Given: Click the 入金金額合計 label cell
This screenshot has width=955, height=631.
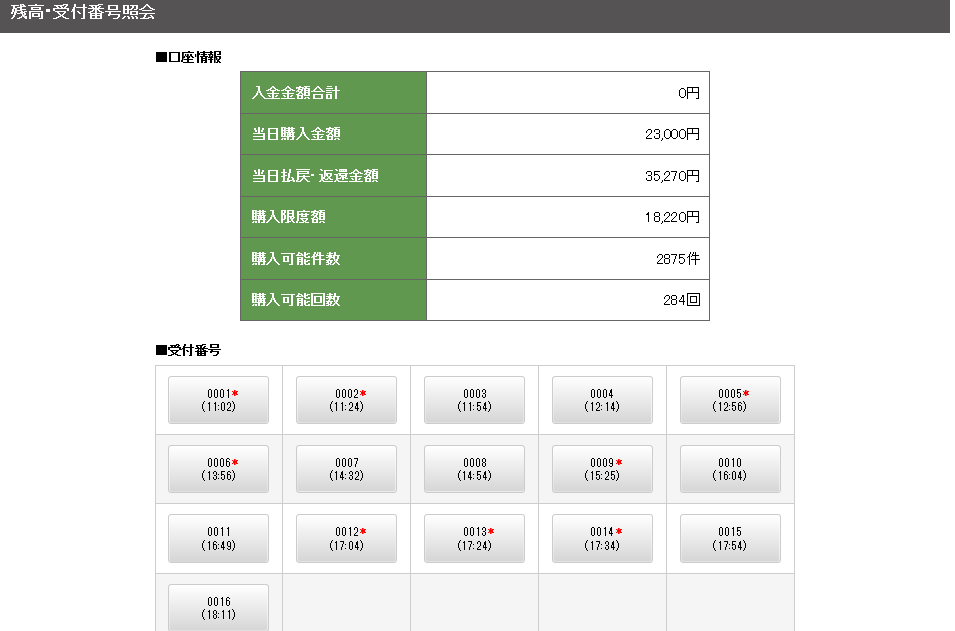Looking at the screenshot, I should 333,93.
